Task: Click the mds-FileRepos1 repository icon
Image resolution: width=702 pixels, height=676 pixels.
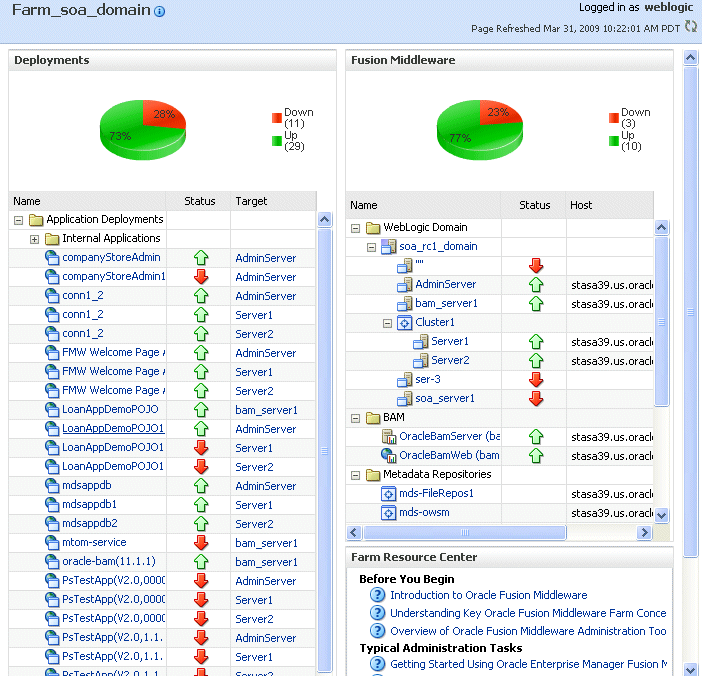Action: (x=388, y=494)
